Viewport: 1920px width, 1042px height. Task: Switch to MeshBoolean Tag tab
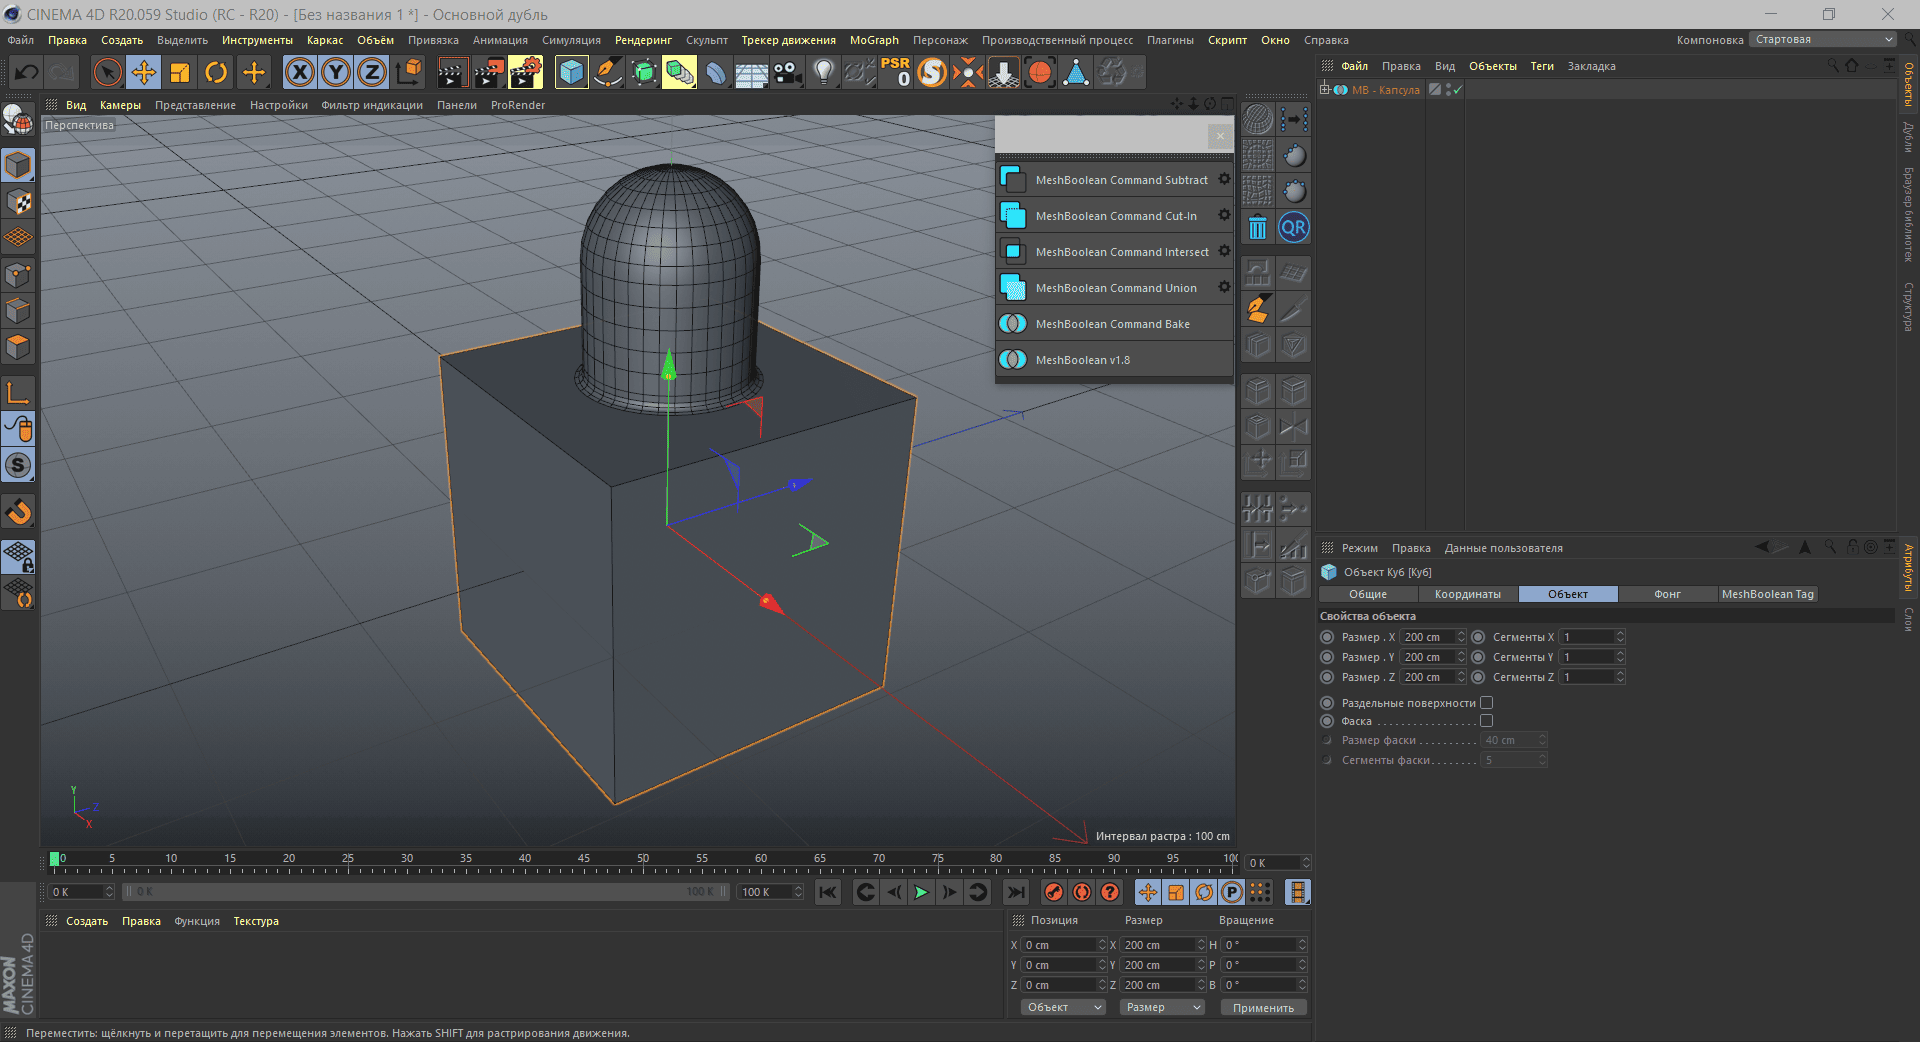(1767, 594)
